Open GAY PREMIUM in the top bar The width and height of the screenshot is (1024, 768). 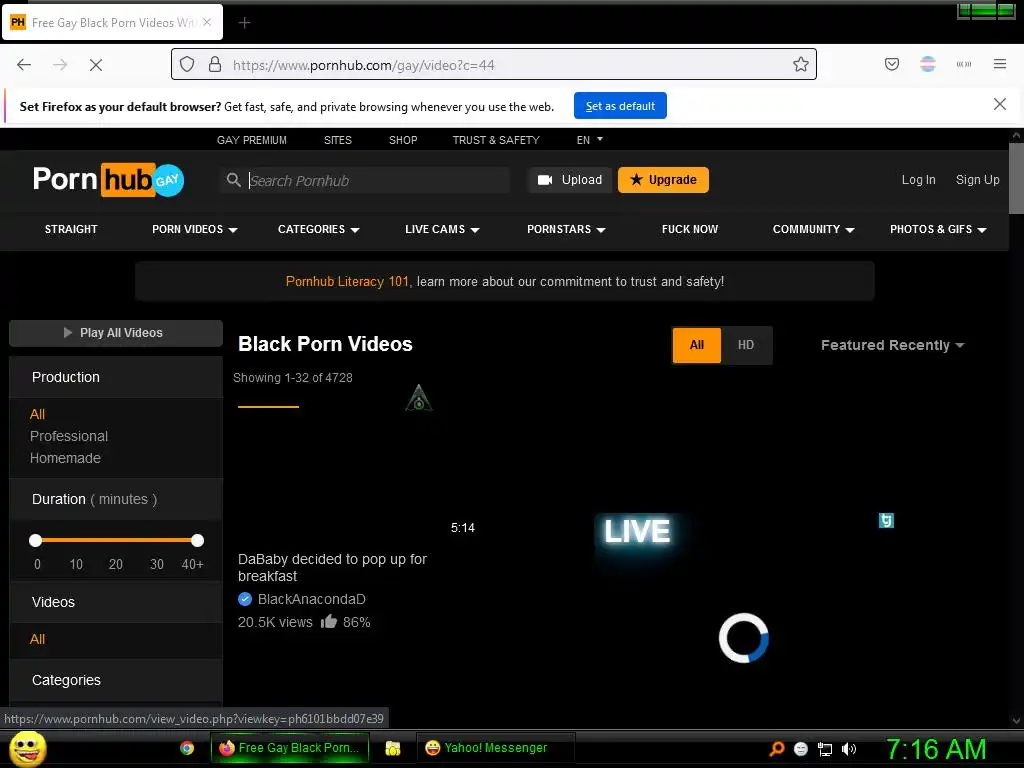251,140
